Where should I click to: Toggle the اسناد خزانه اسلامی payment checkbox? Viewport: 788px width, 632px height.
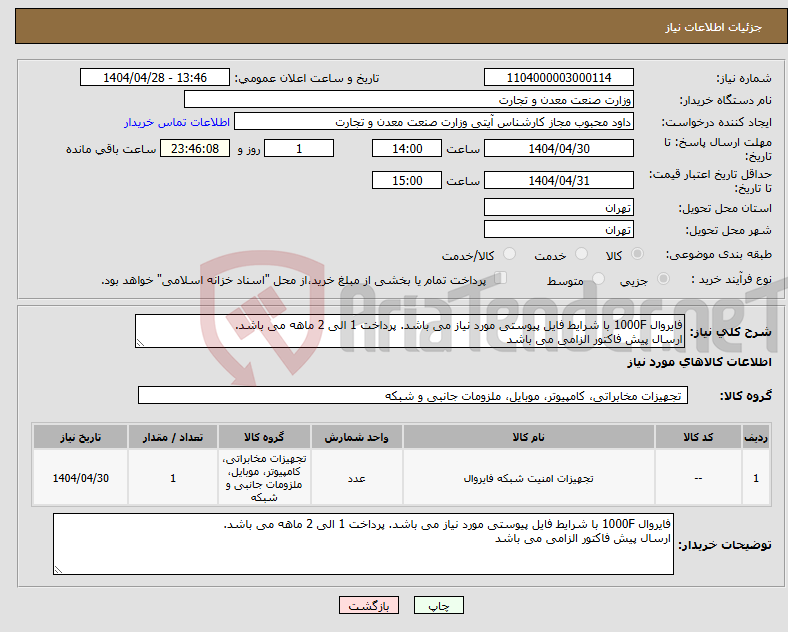tap(500, 278)
